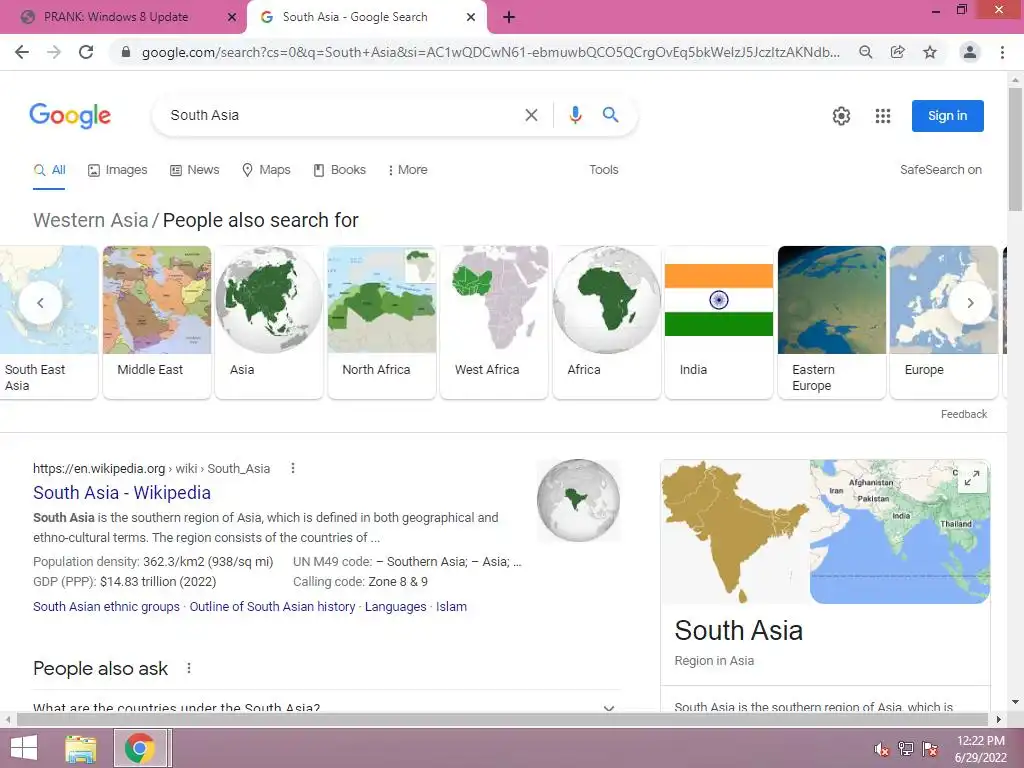Click muted volume tray icon
Screen dimensions: 1024x768
(882, 748)
